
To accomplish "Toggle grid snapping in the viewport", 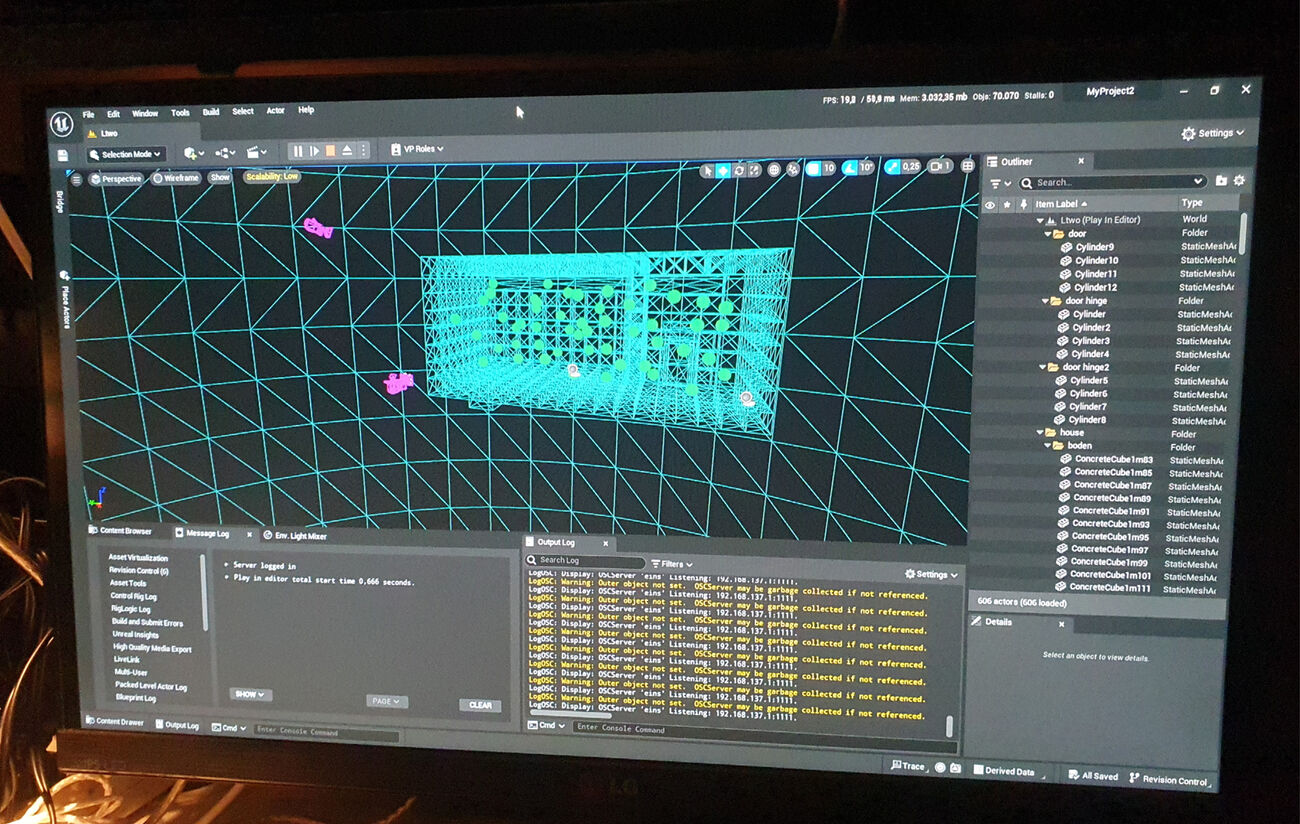I will 812,169.
